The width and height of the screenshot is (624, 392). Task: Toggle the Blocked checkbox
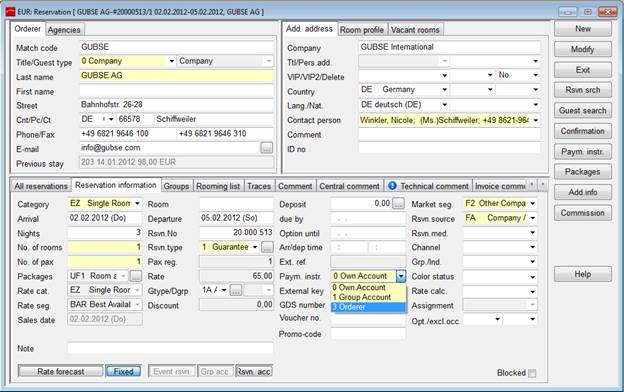coord(532,373)
